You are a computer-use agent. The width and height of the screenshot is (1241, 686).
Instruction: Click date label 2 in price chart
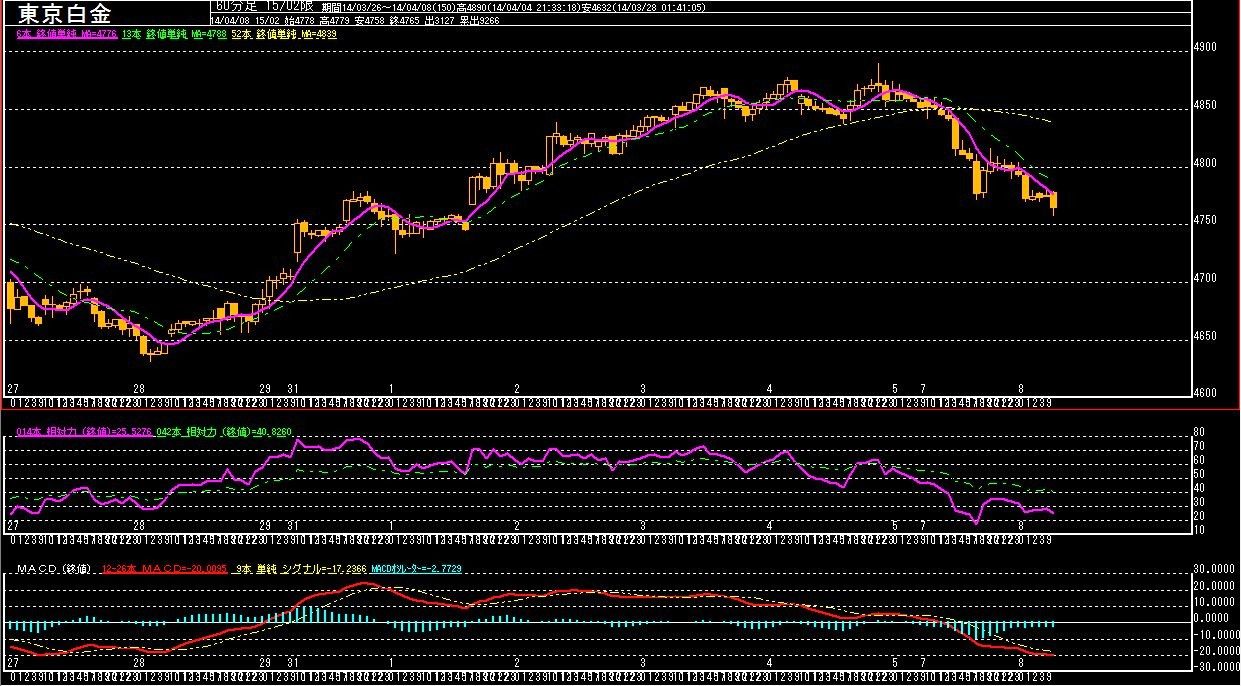click(517, 388)
